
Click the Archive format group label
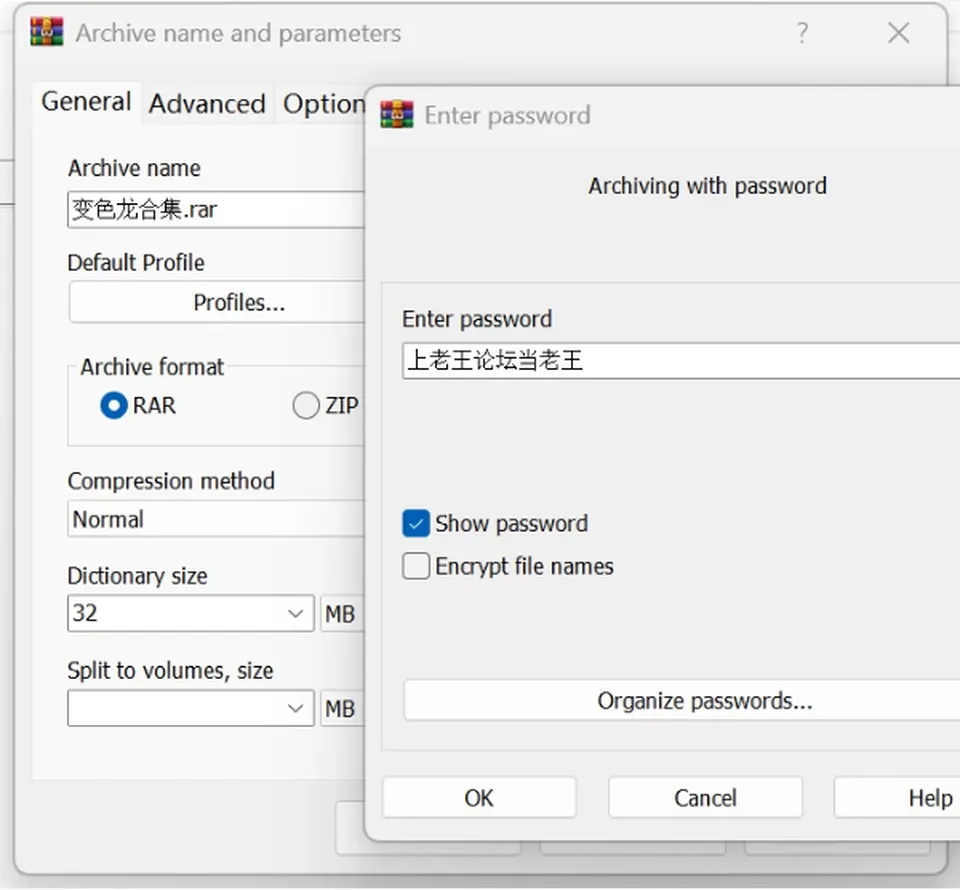[x=152, y=367]
